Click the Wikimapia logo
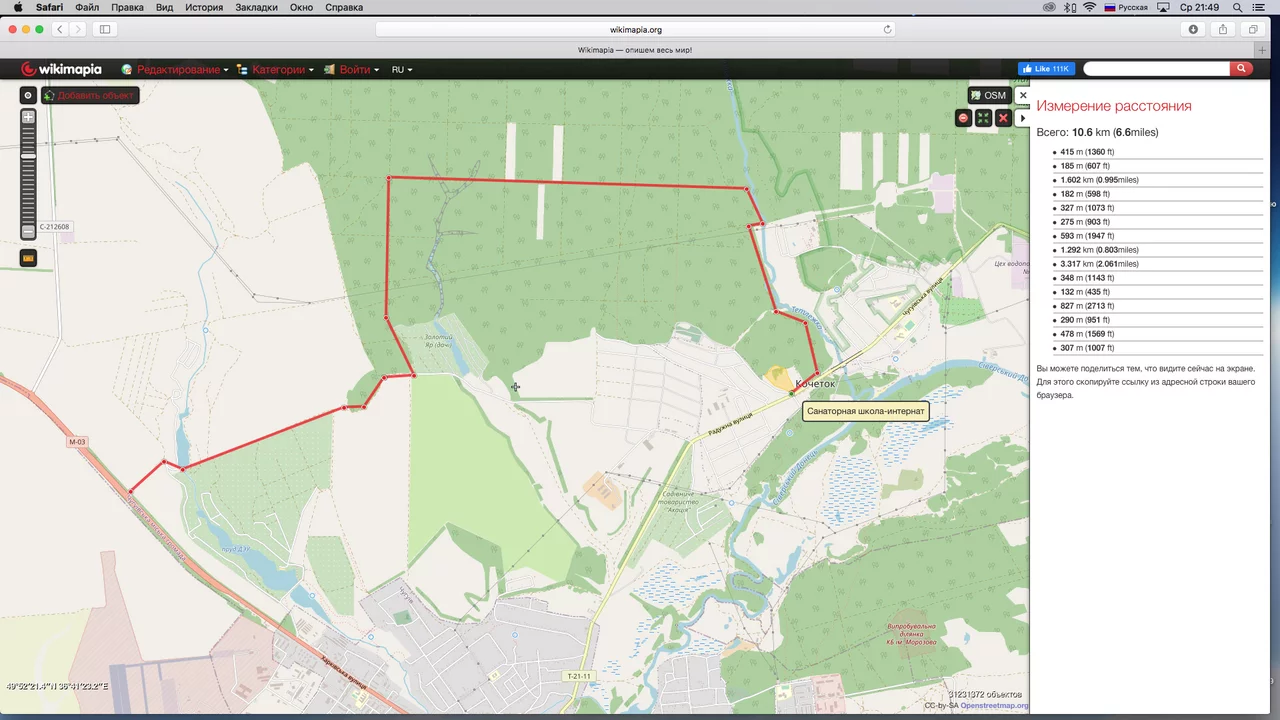The image size is (1280, 720). 61,69
